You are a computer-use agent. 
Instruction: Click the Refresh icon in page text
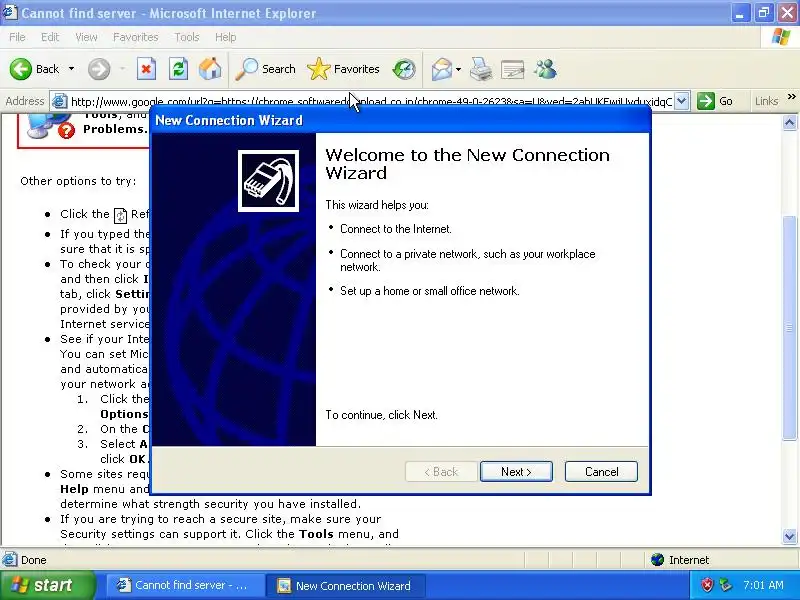point(120,215)
